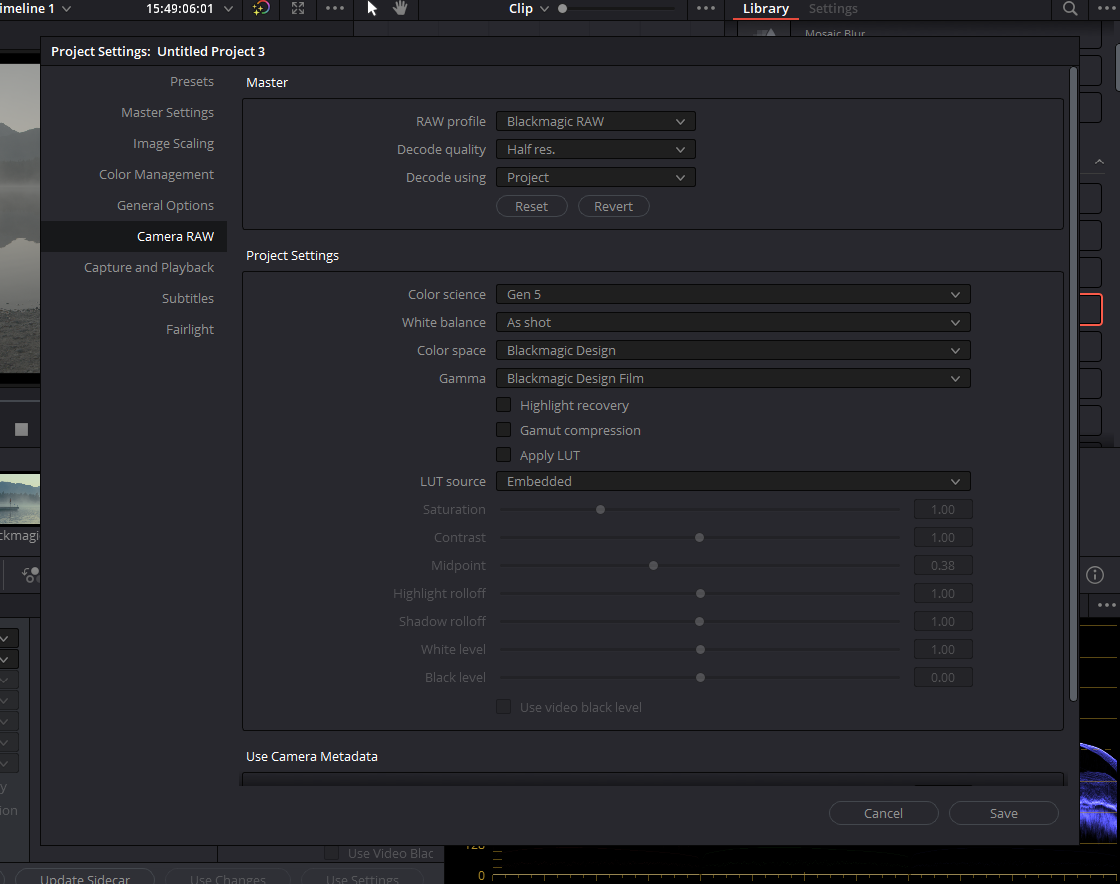Switch to Library tab
This screenshot has height=884, width=1120.
765,9
